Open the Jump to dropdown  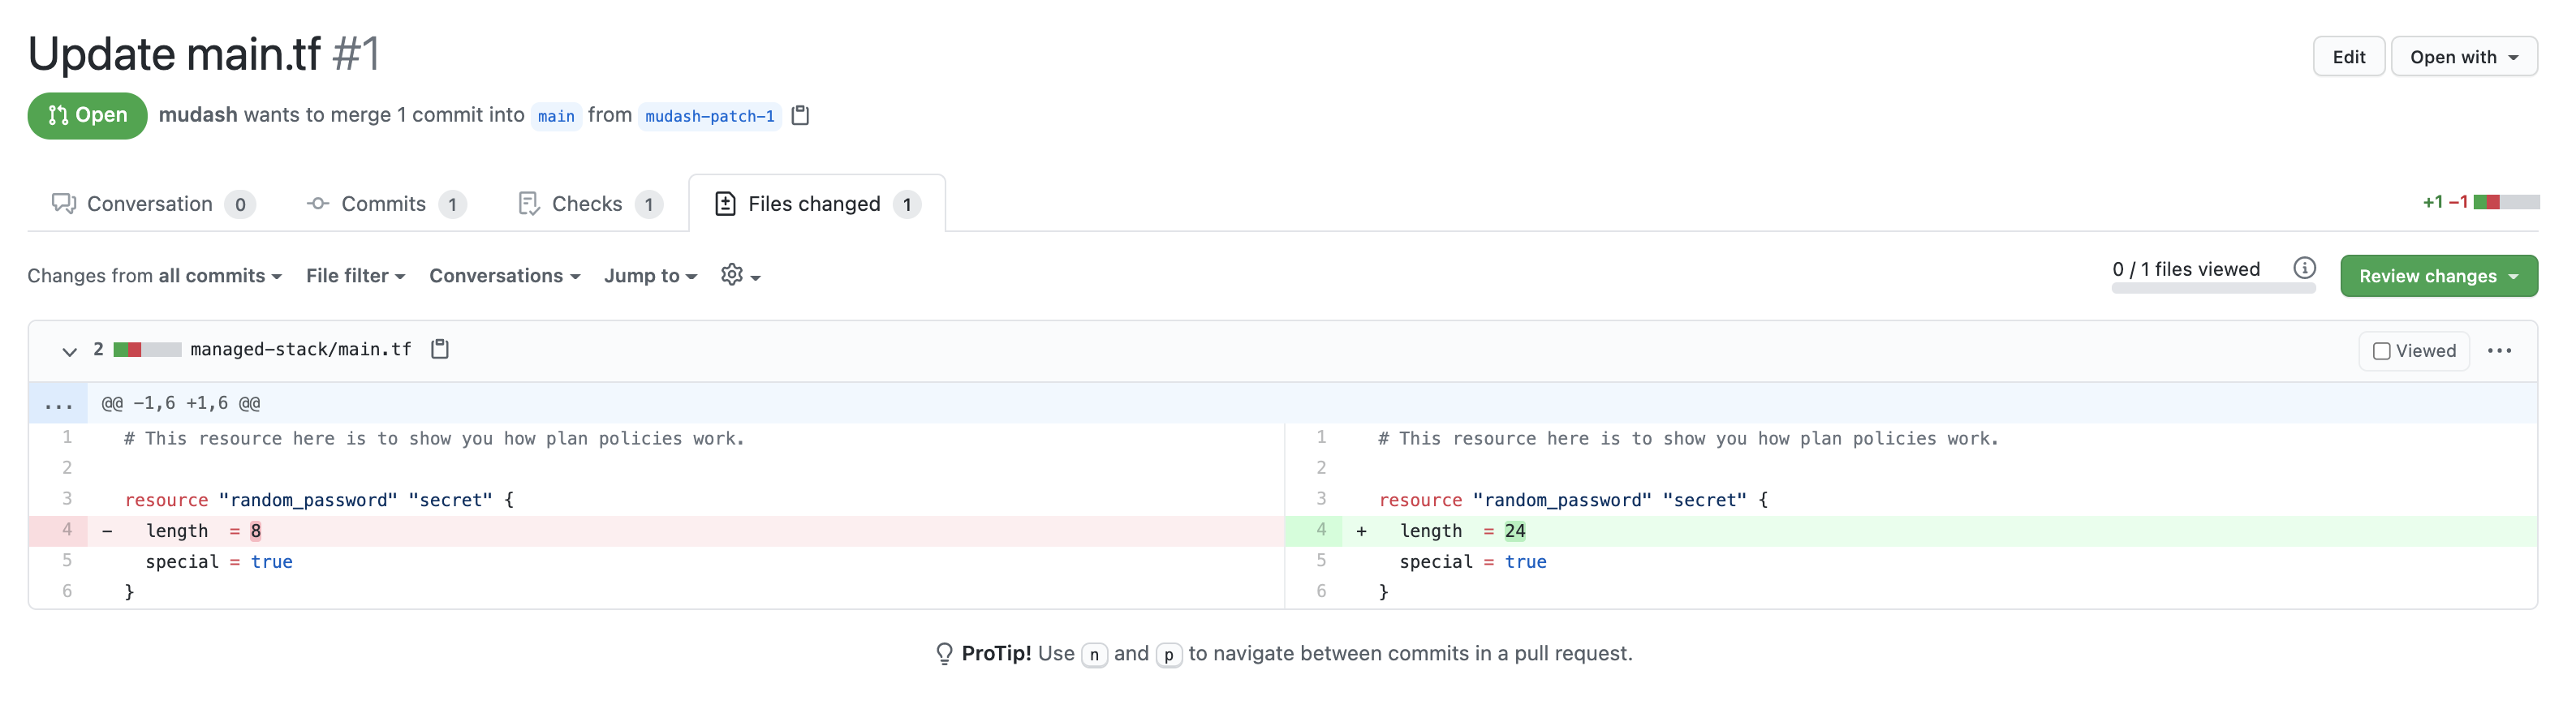tap(650, 275)
